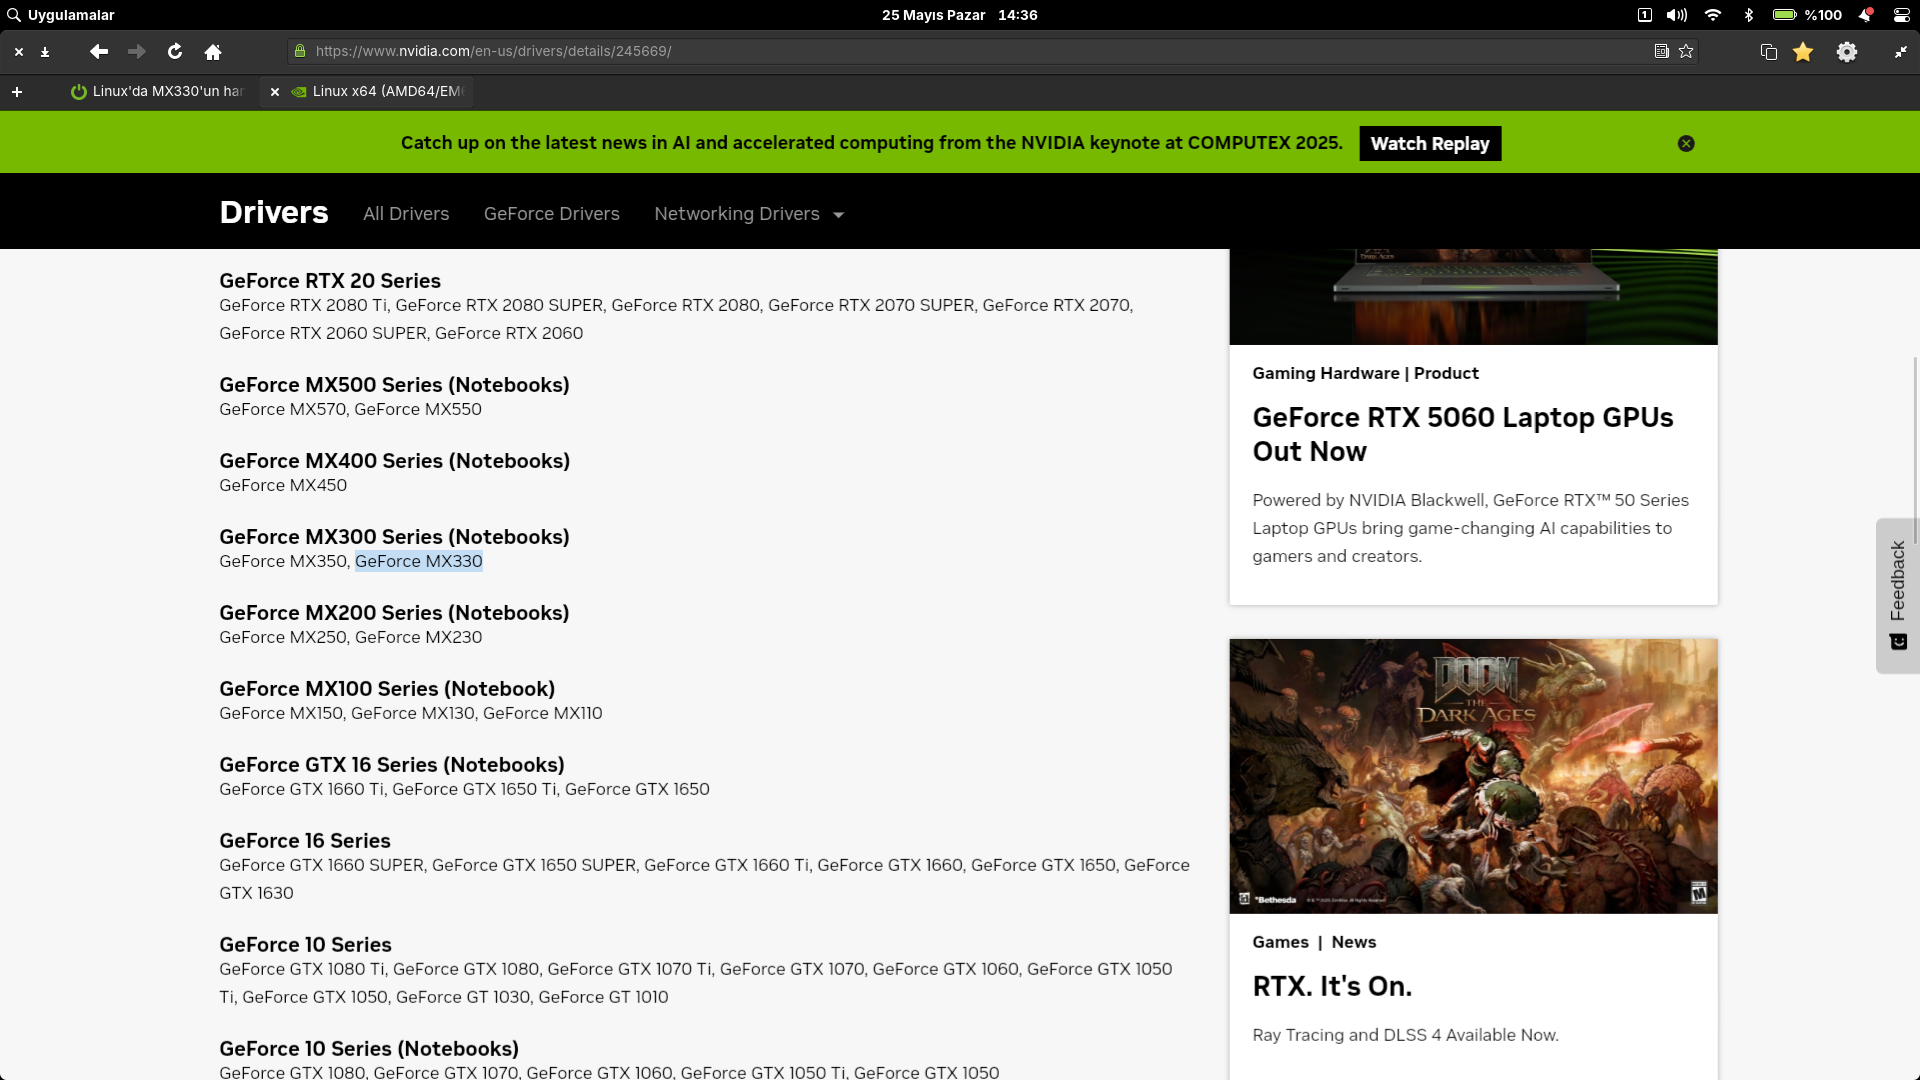
Task: Exit fullscreen with the shrink arrows icon
Action: click(x=1900, y=52)
